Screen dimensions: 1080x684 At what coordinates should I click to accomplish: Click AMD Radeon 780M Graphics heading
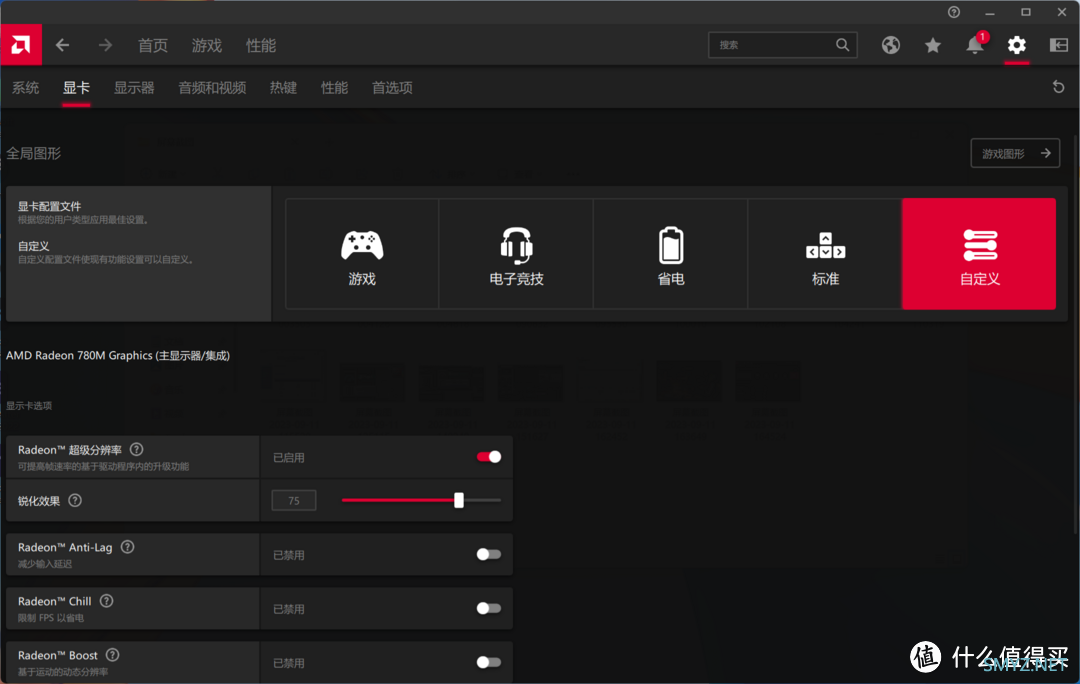tap(118, 355)
